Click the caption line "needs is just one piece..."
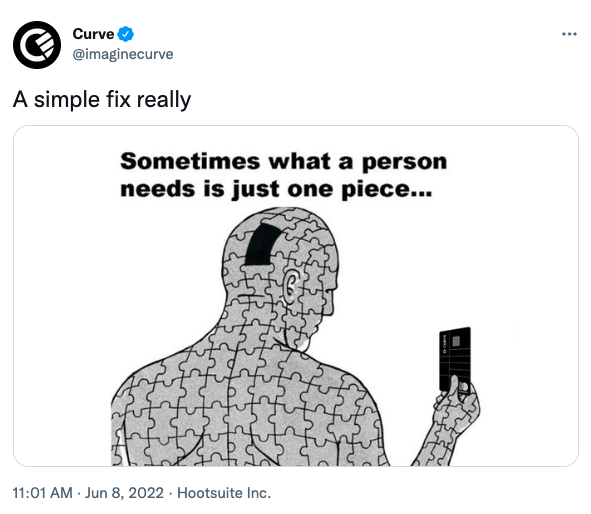591x514 pixels. [x=276, y=189]
